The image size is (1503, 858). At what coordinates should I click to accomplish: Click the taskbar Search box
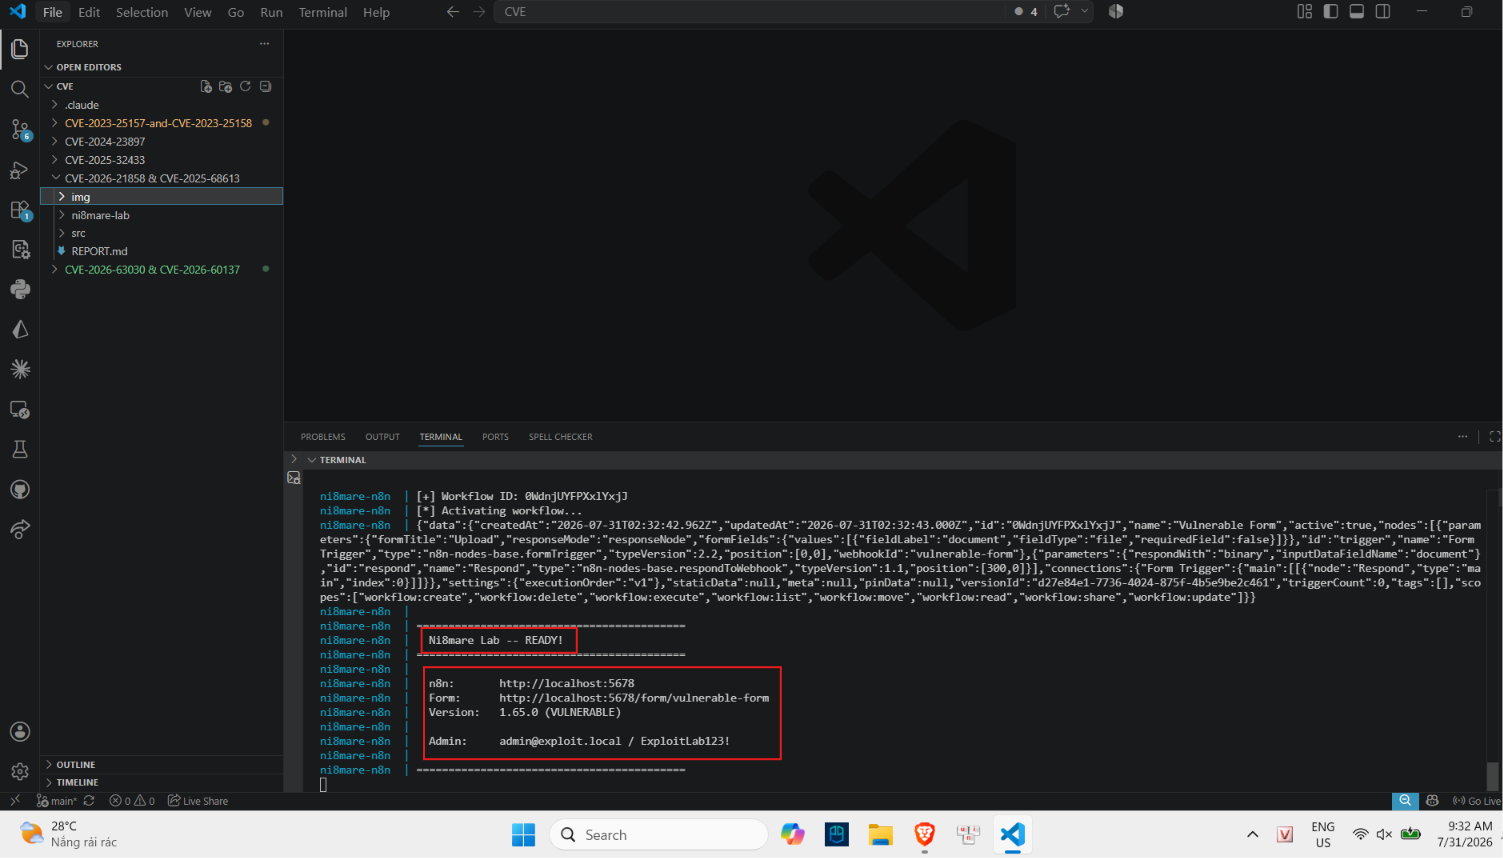(658, 835)
